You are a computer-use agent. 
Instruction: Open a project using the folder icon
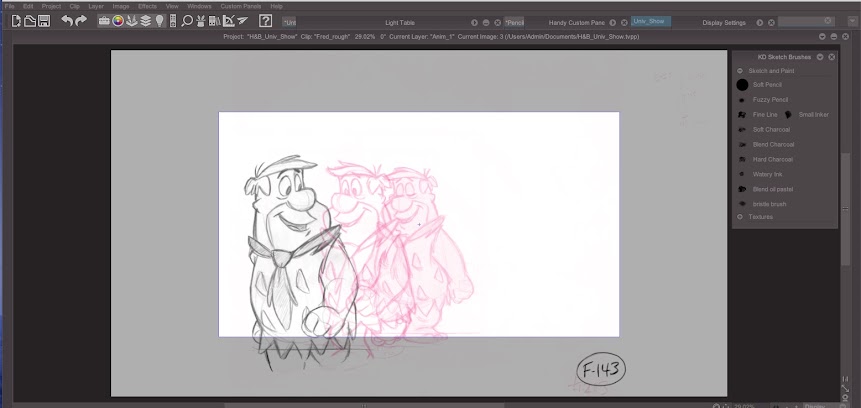30,21
